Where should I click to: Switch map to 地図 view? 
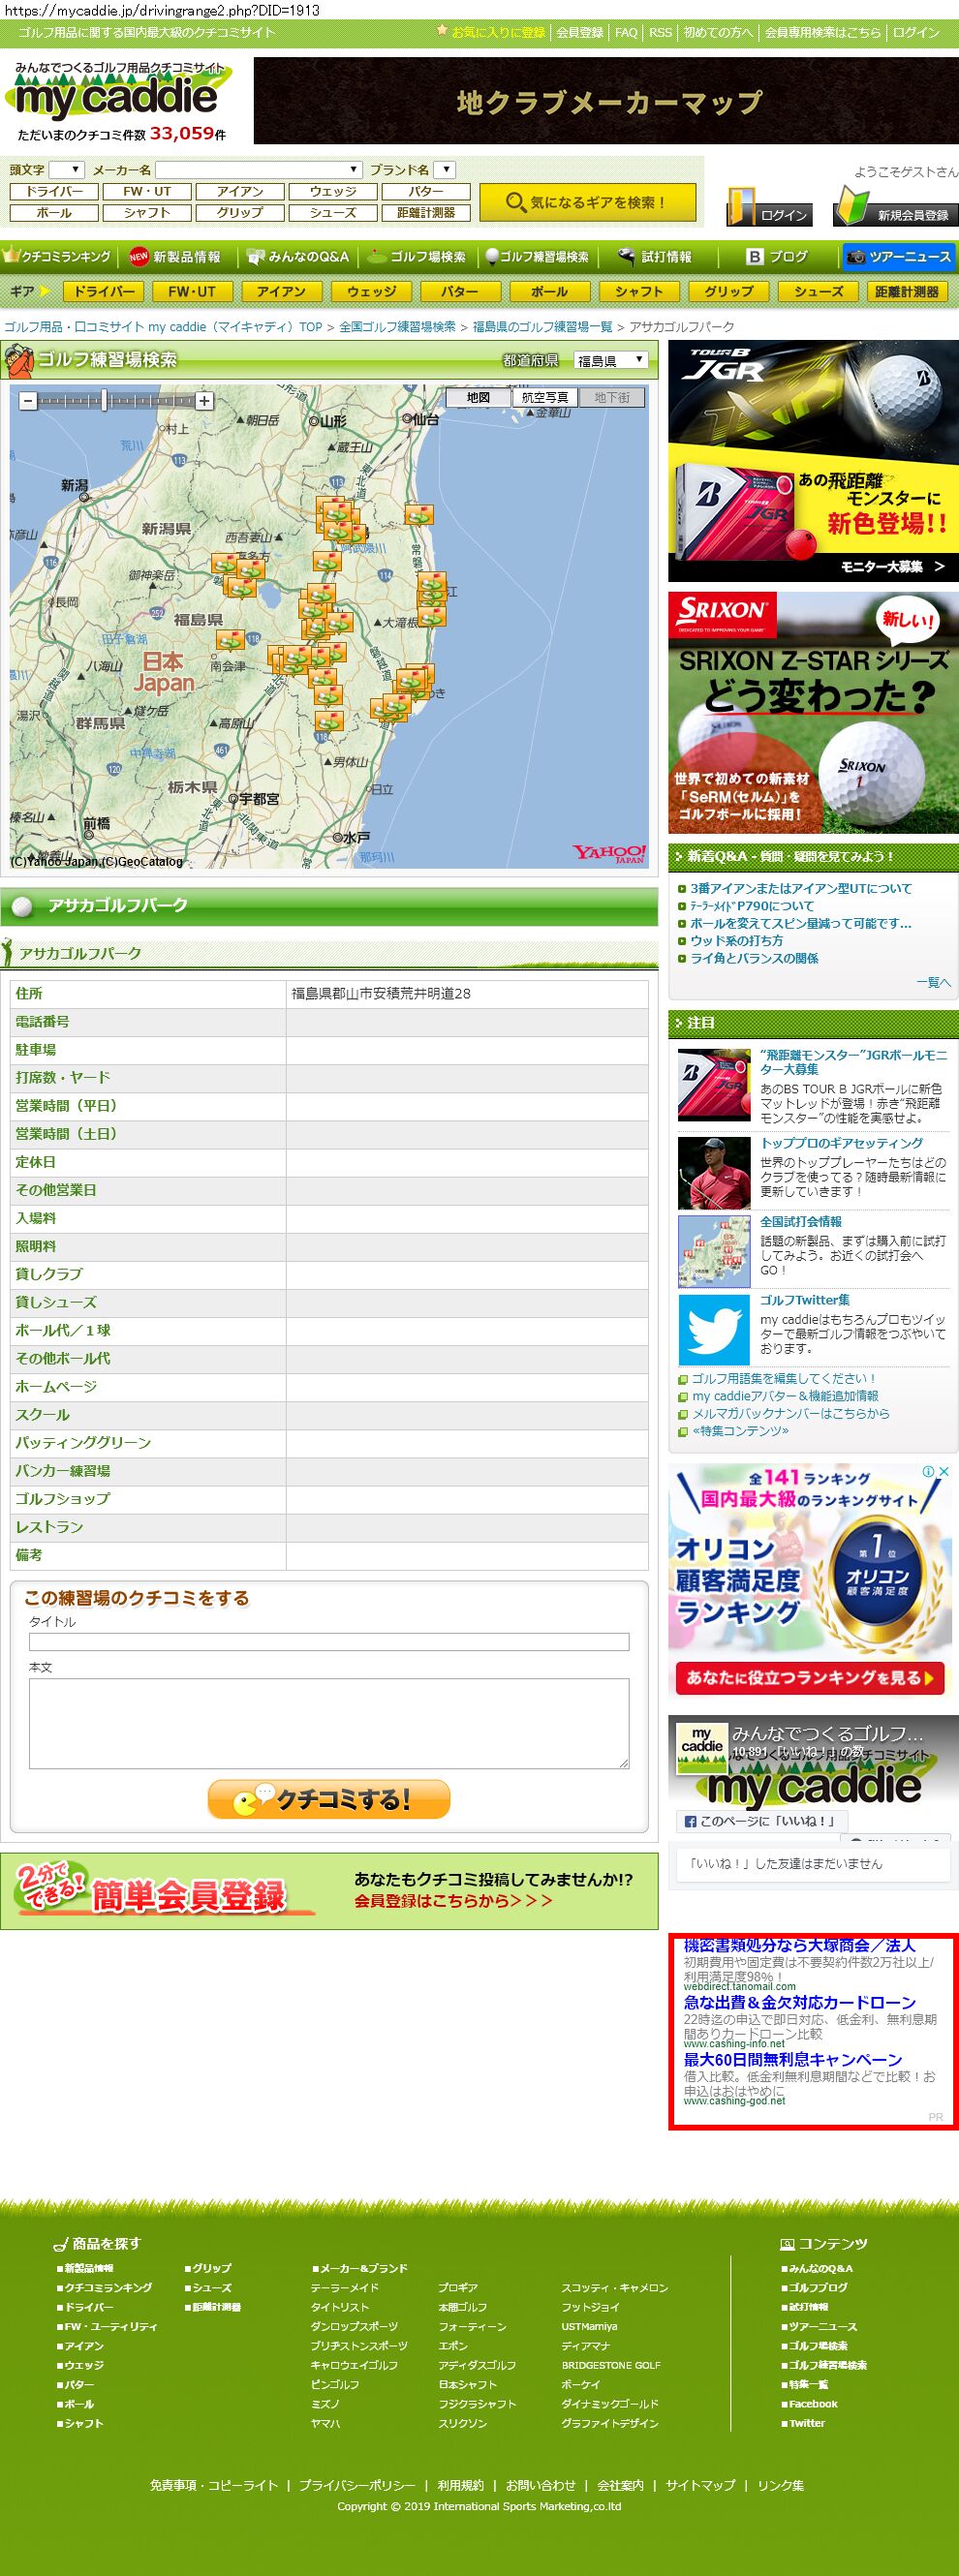point(478,397)
